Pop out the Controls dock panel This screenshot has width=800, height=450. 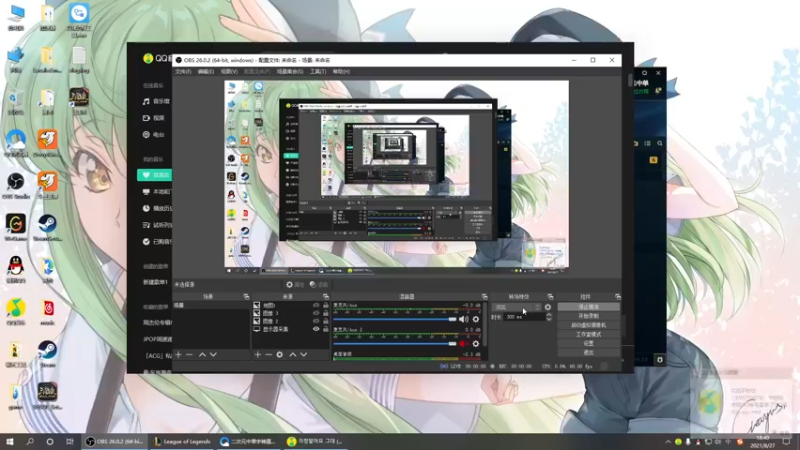click(x=618, y=296)
